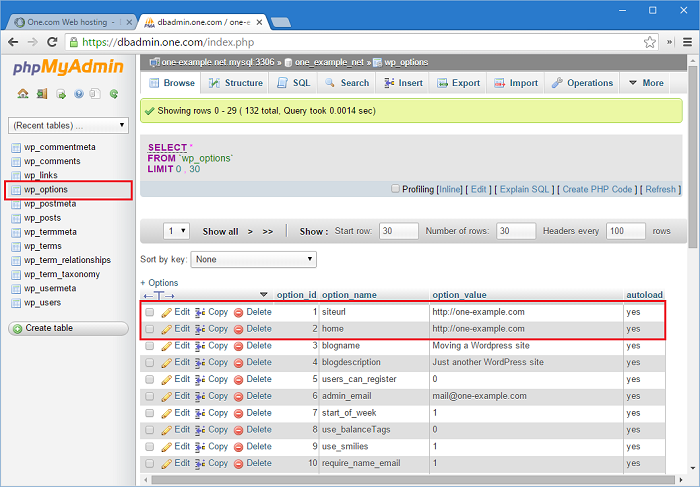The width and height of the screenshot is (700, 487).
Task: Click the pencil Edit icon for admin_email row
Action: (167, 396)
